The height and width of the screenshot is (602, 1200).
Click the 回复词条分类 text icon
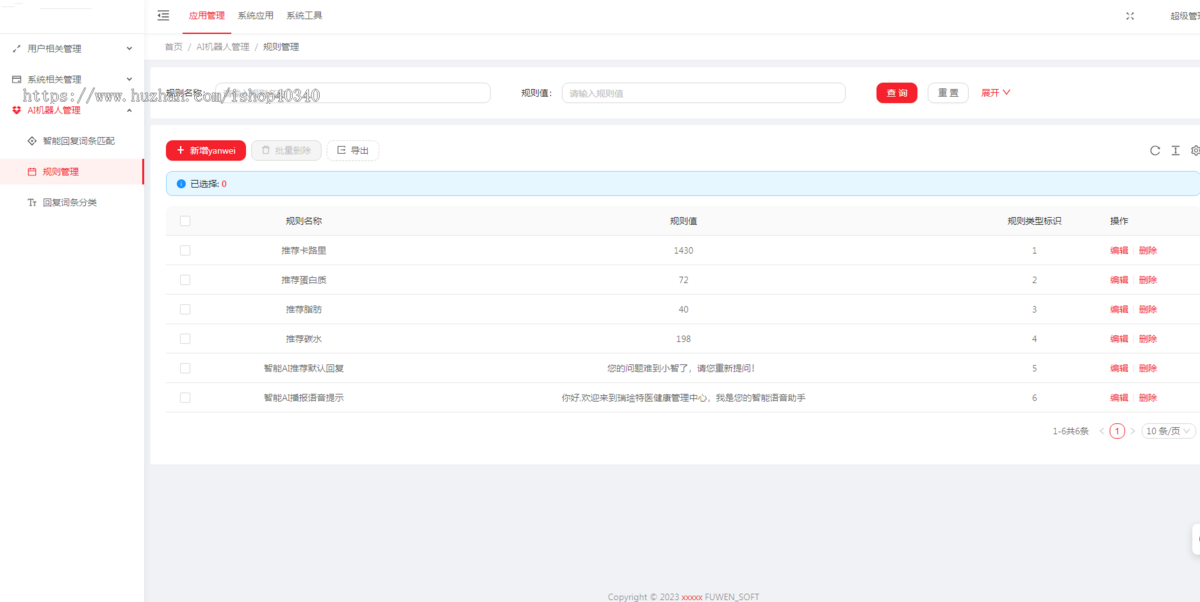[x=32, y=203]
